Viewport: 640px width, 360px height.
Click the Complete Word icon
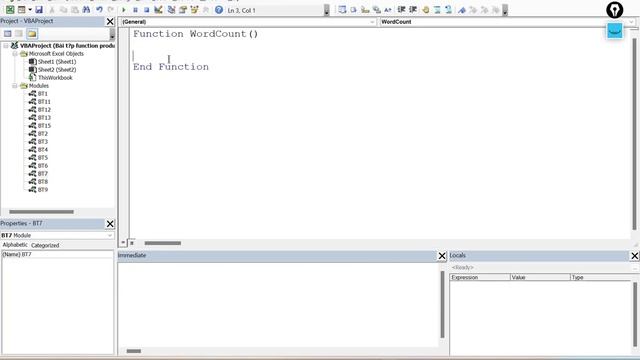coord(388,10)
